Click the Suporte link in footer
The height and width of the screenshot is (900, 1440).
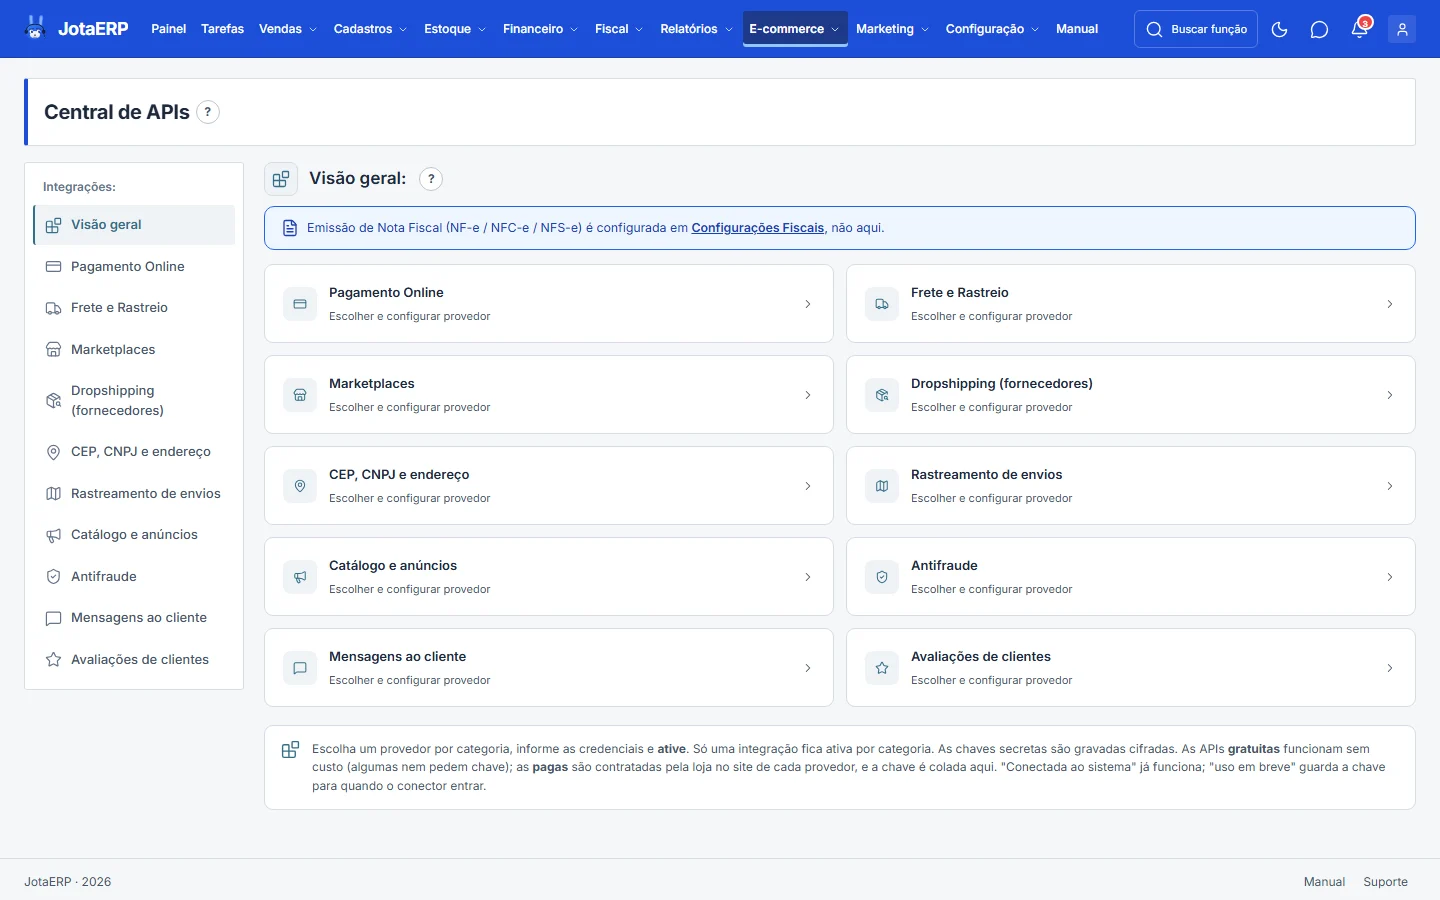(1385, 882)
